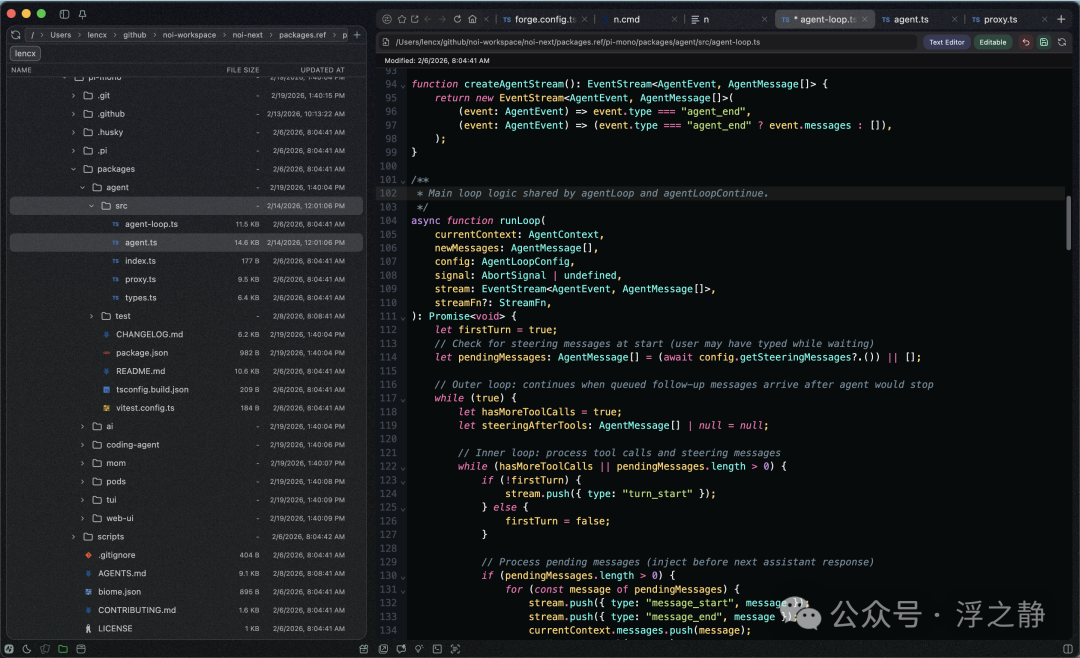1080x658 pixels.
Task: Click the smiley face icon beside the editor tabs
Action: tap(387, 19)
